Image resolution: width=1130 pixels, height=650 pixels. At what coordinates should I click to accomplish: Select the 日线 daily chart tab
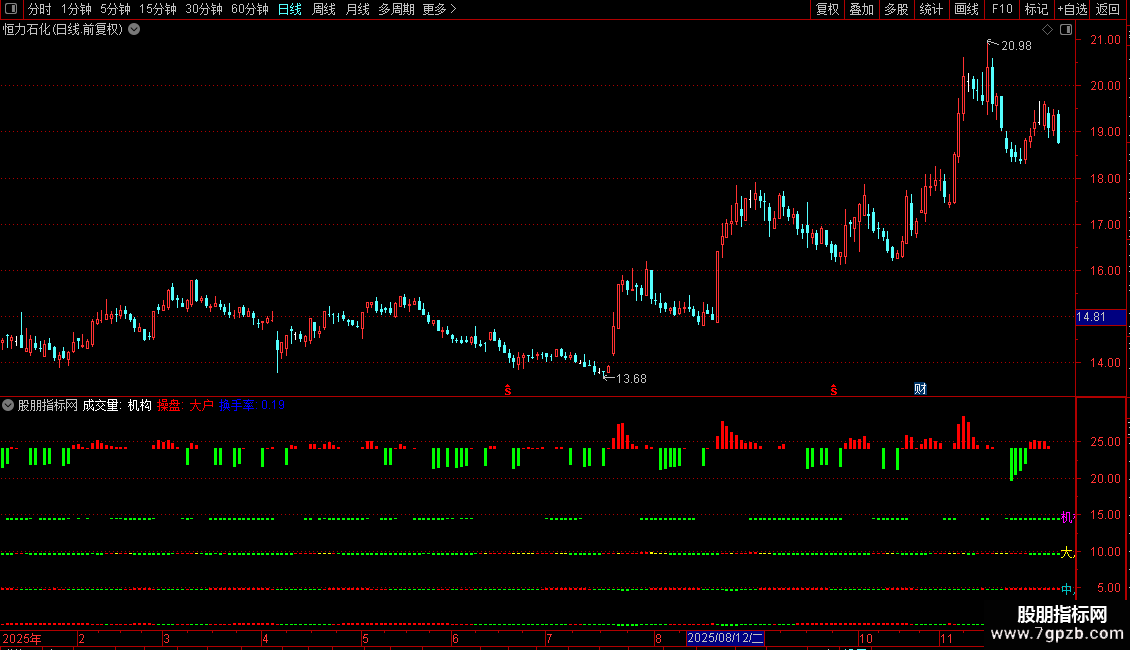(x=290, y=9)
